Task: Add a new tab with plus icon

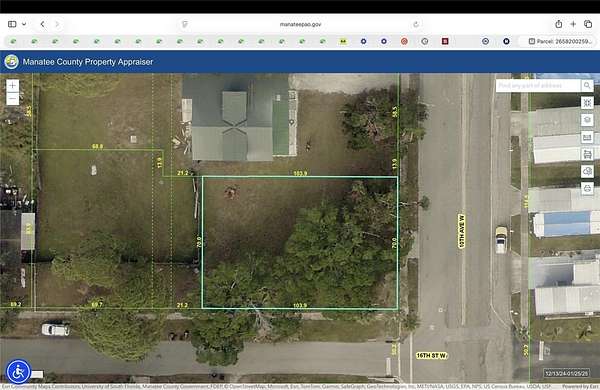Action: tap(573, 24)
